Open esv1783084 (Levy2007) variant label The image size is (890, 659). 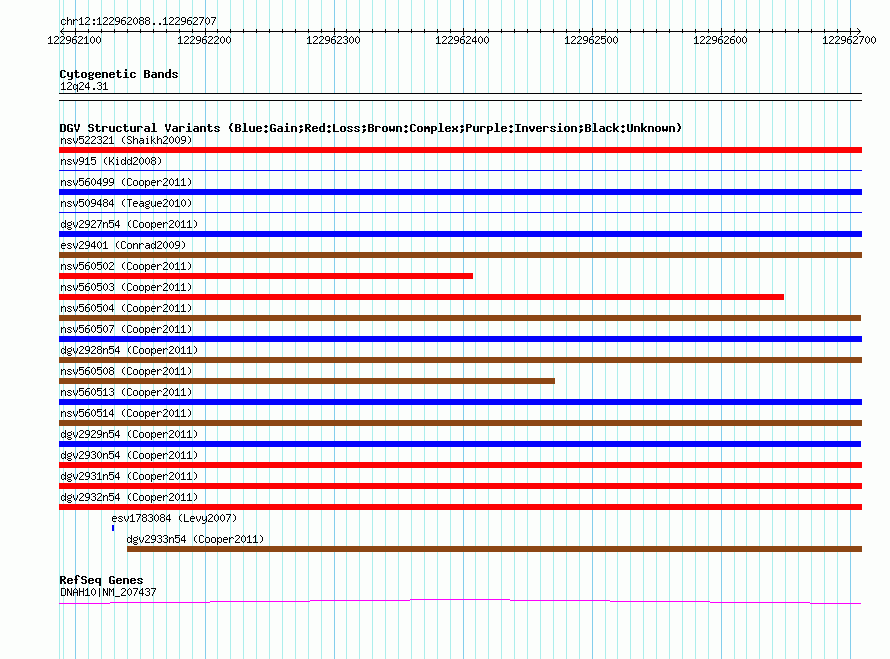point(174,518)
